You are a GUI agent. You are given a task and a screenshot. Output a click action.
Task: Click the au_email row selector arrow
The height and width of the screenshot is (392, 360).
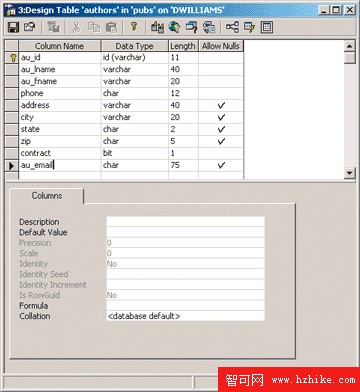click(12, 165)
